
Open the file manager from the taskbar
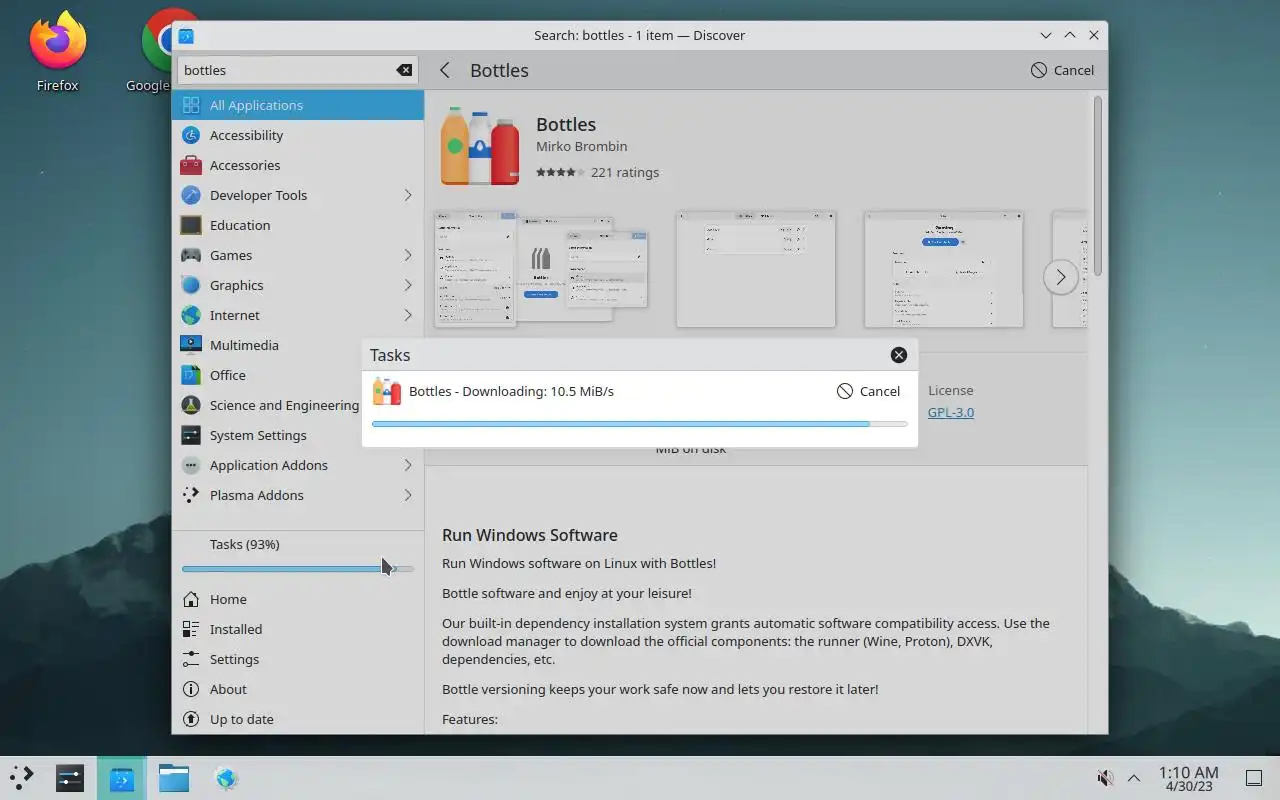[174, 777]
